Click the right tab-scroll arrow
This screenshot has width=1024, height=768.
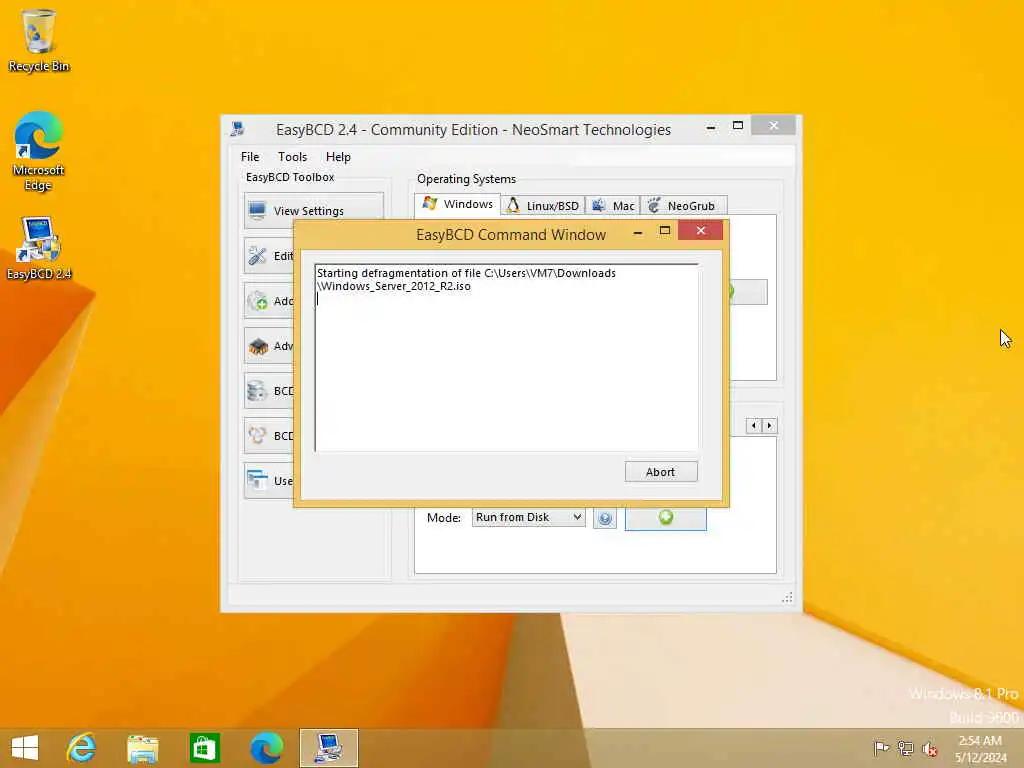(769, 426)
